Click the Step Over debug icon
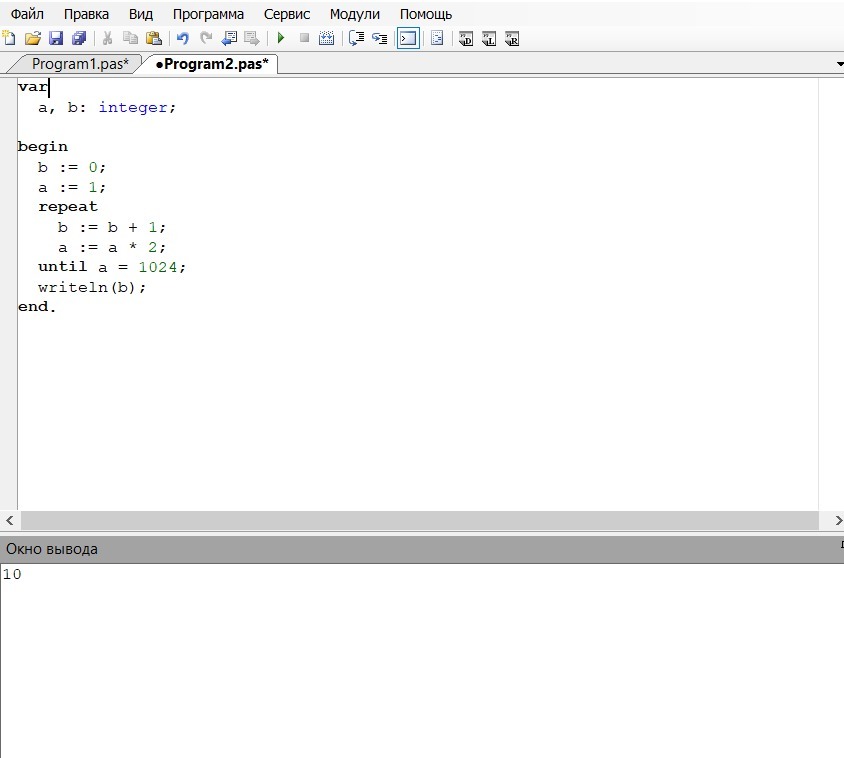This screenshot has height=758, width=844. tap(379, 39)
